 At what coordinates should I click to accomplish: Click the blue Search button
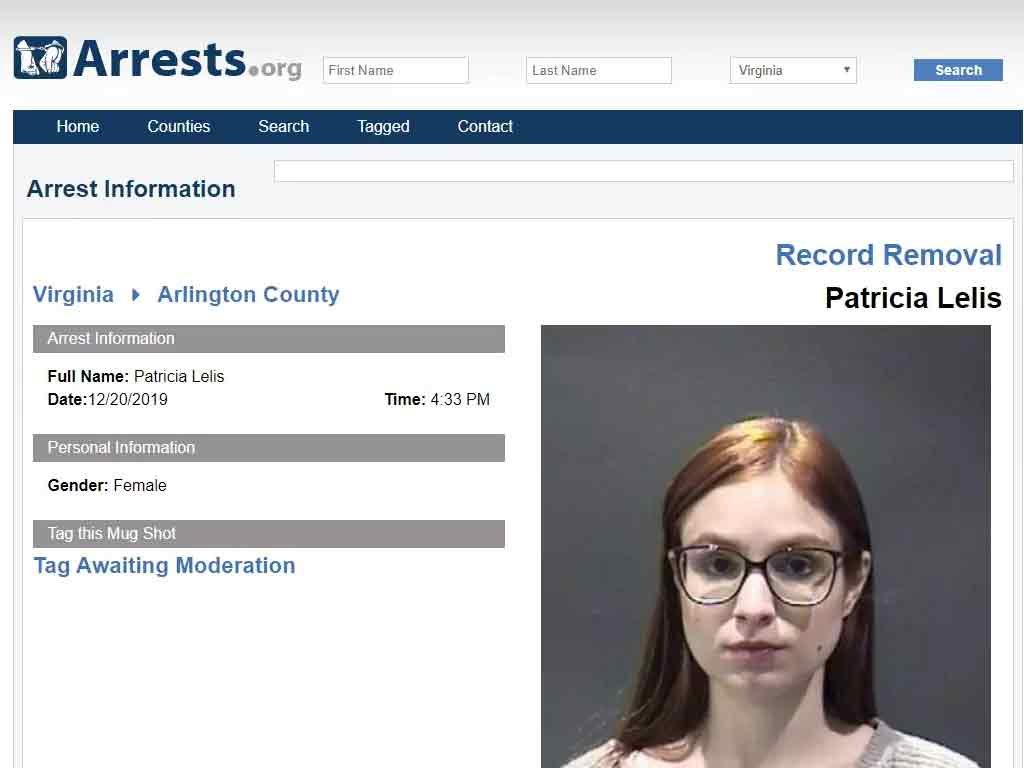958,70
